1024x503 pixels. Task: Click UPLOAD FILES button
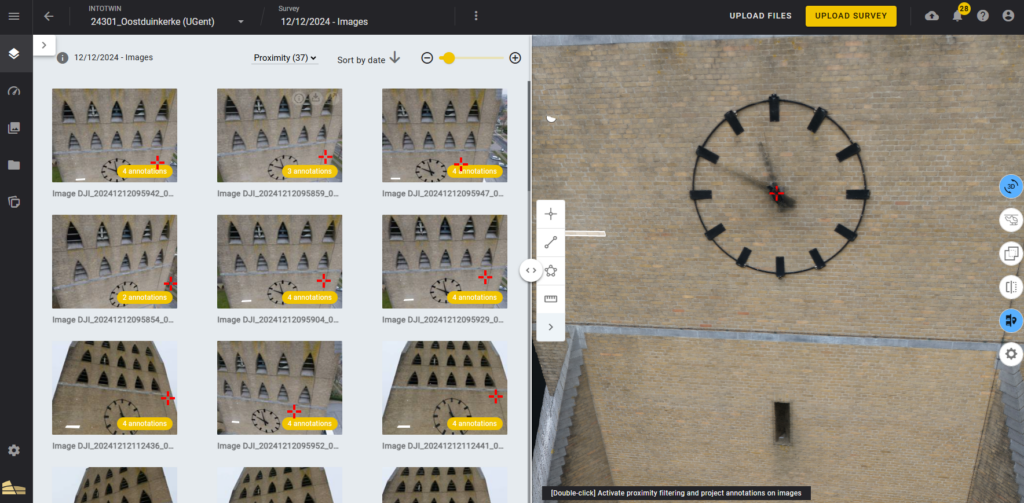(x=760, y=16)
